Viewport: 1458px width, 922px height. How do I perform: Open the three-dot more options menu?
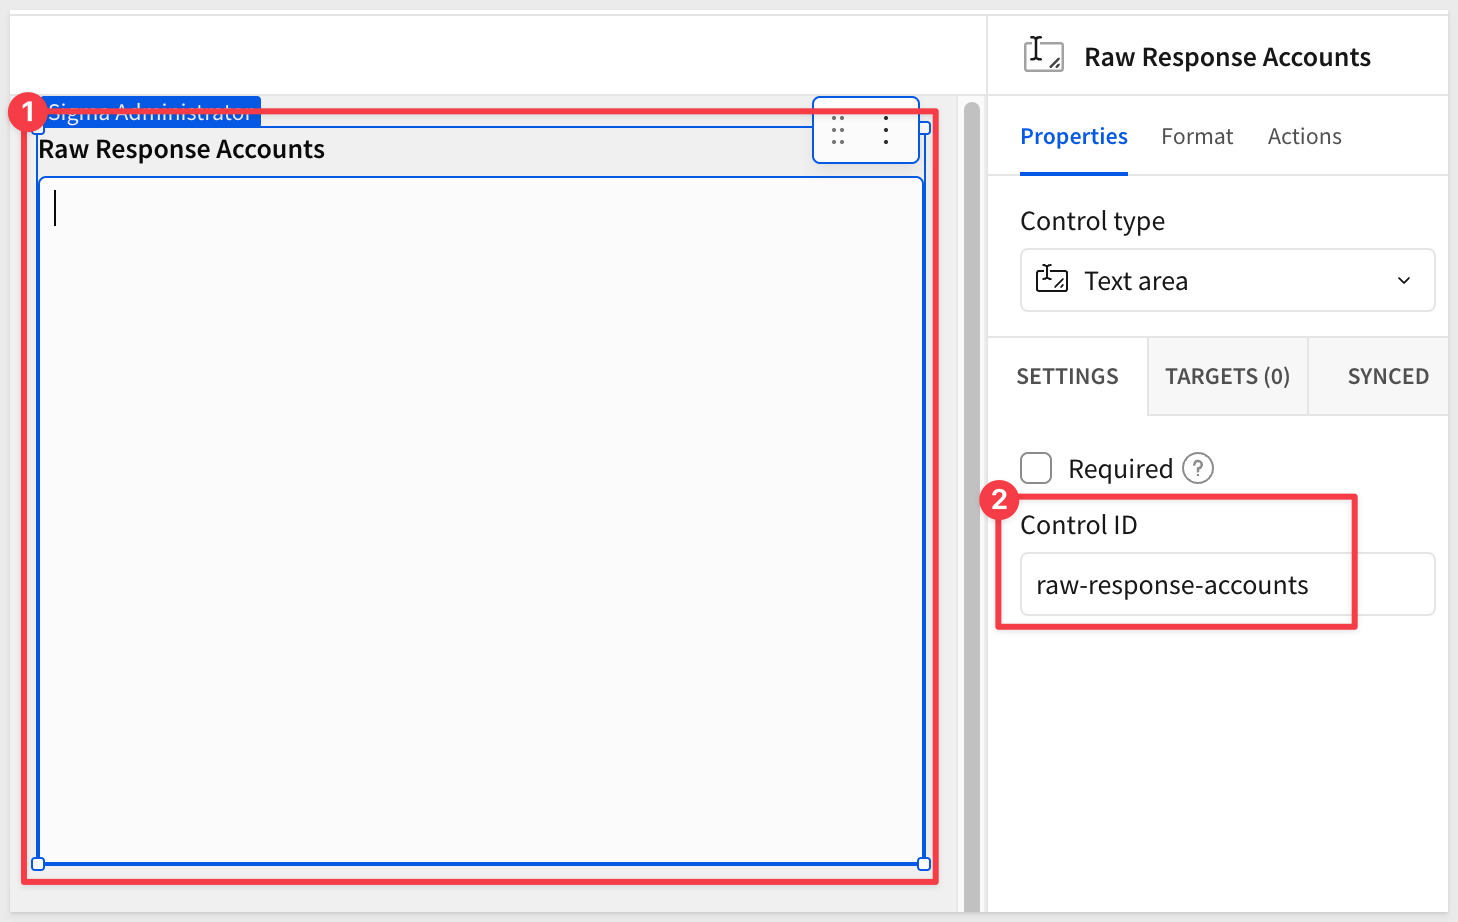(886, 130)
